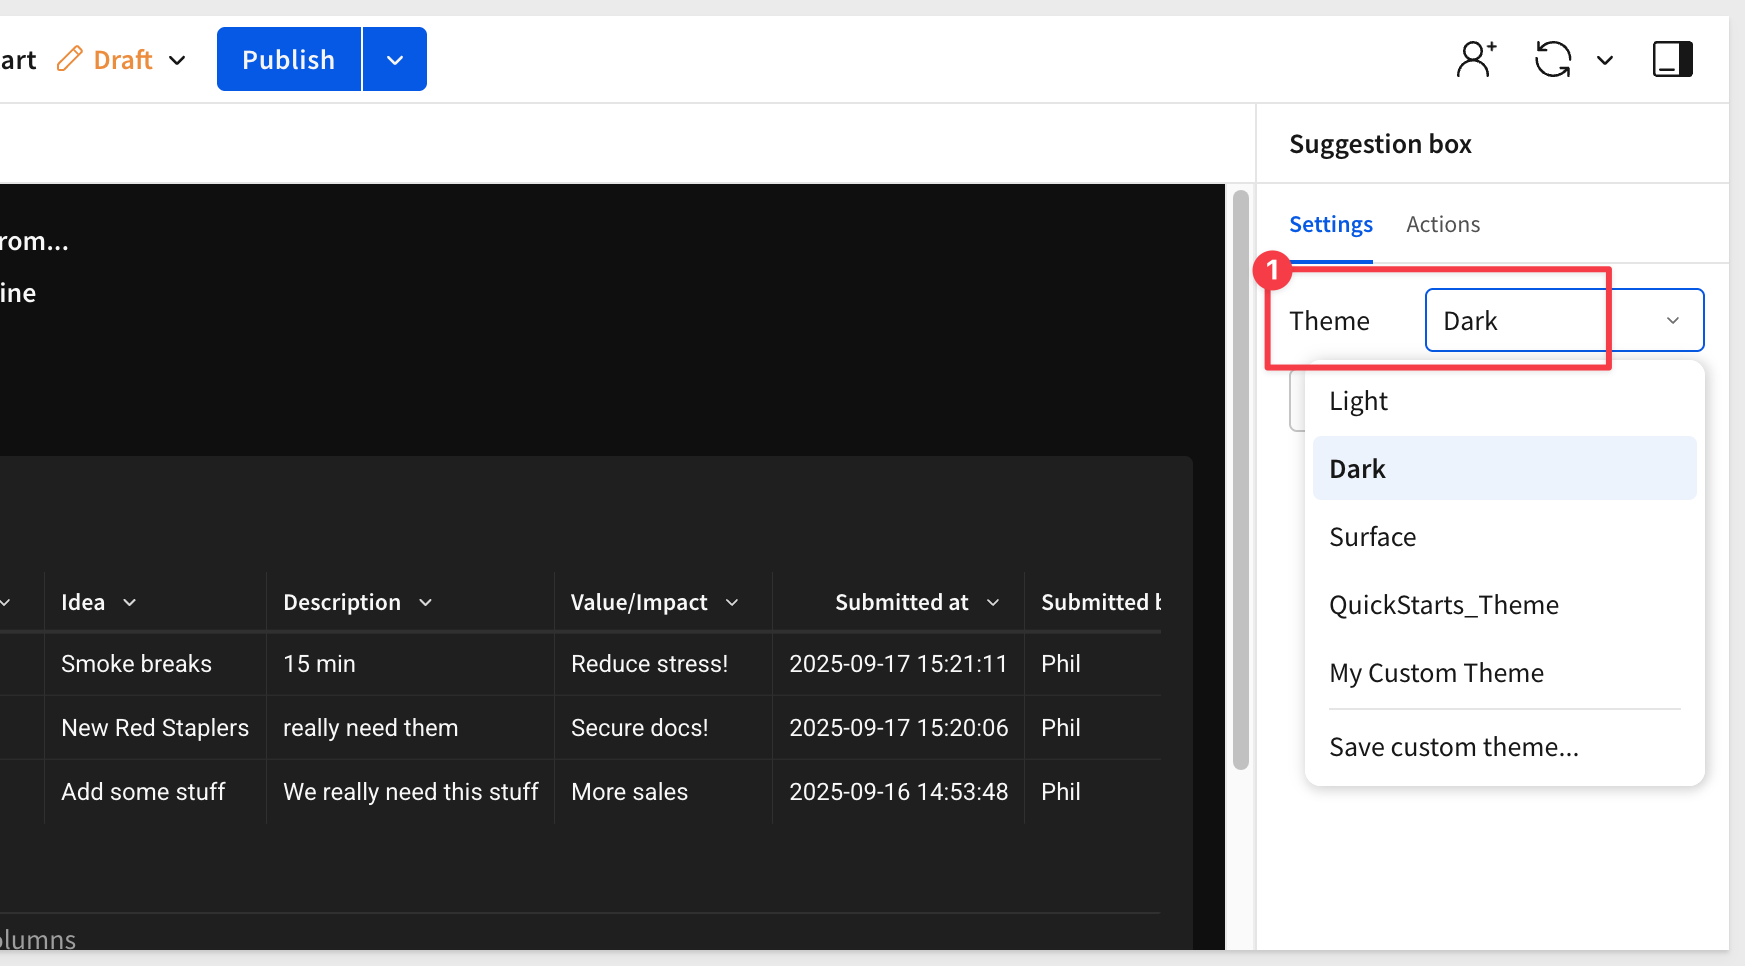Switch to the Actions tab
The image size is (1745, 966).
[x=1442, y=224]
